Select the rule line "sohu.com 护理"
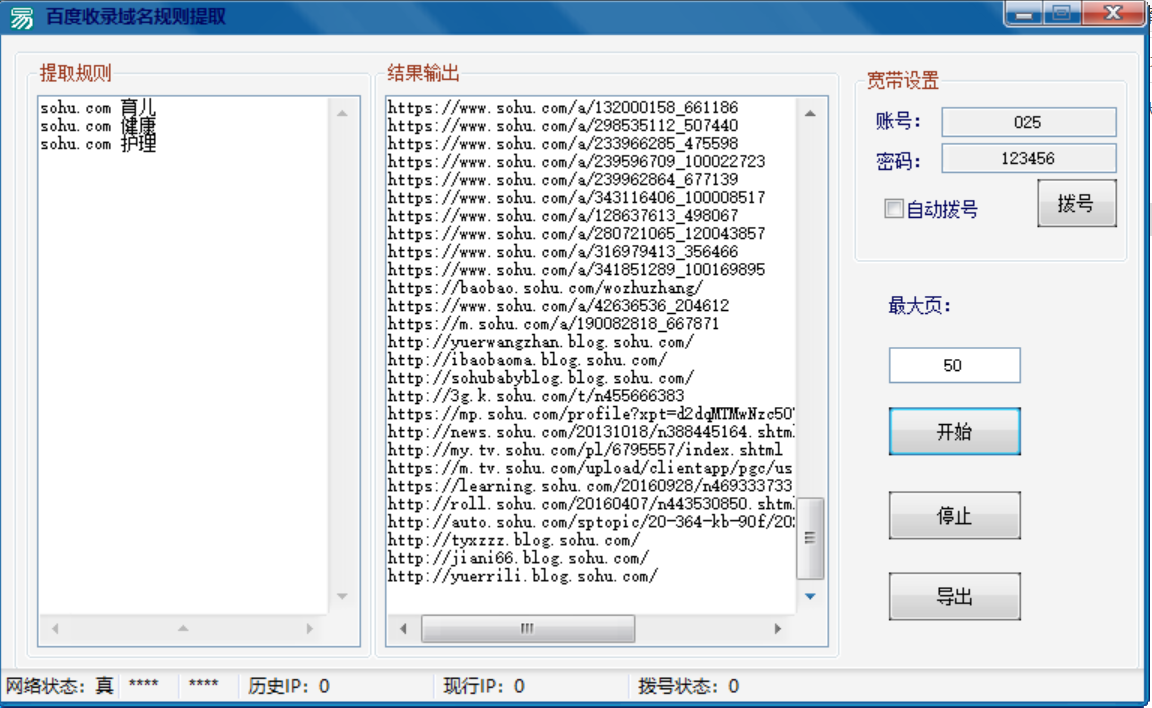The image size is (1152, 708). click(98, 144)
